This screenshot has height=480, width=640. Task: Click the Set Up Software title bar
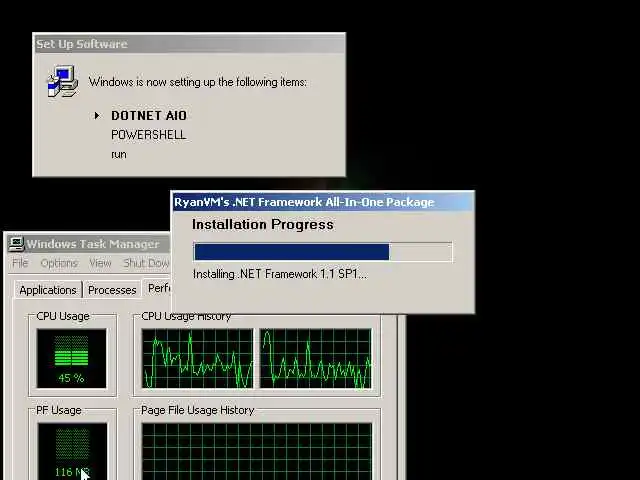point(189,44)
